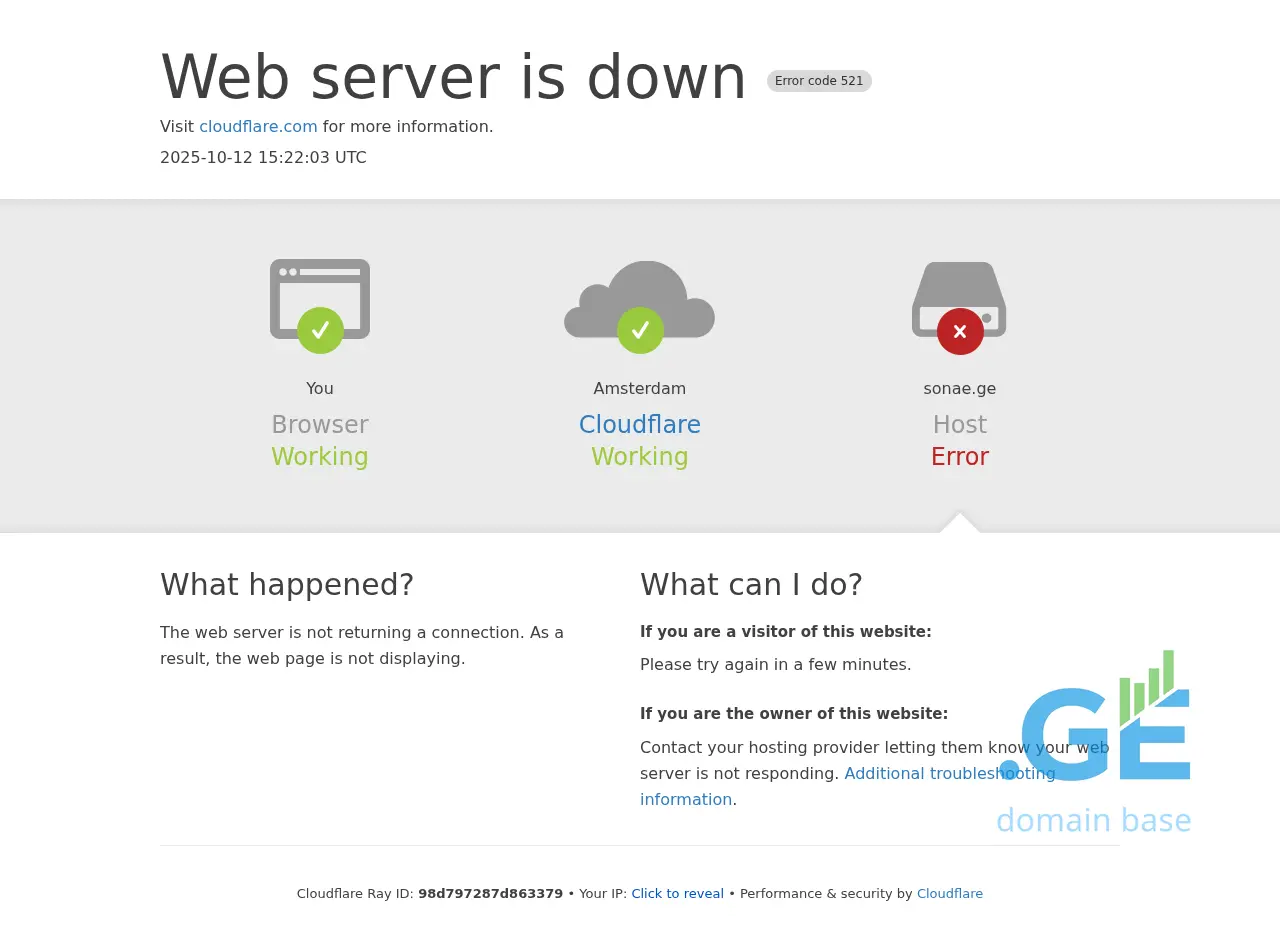Open Additional troubleshooting information link
Viewport: 1280px width, 941px height.
tap(848, 786)
